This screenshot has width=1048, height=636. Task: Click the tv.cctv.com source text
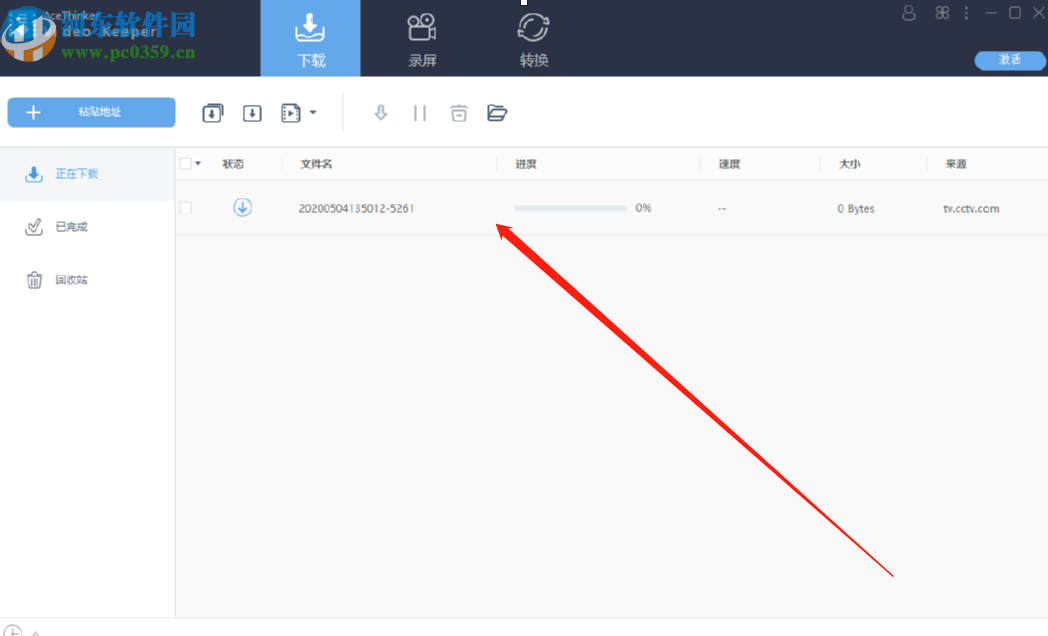971,208
